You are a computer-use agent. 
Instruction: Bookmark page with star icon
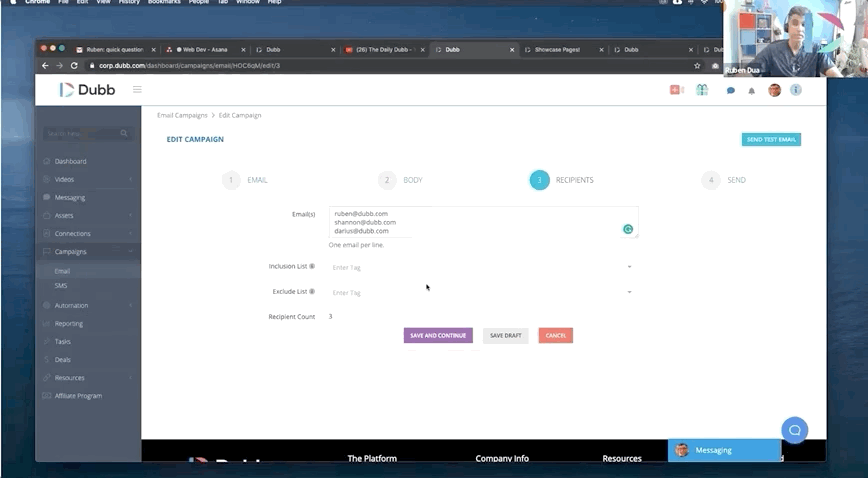tap(697, 65)
